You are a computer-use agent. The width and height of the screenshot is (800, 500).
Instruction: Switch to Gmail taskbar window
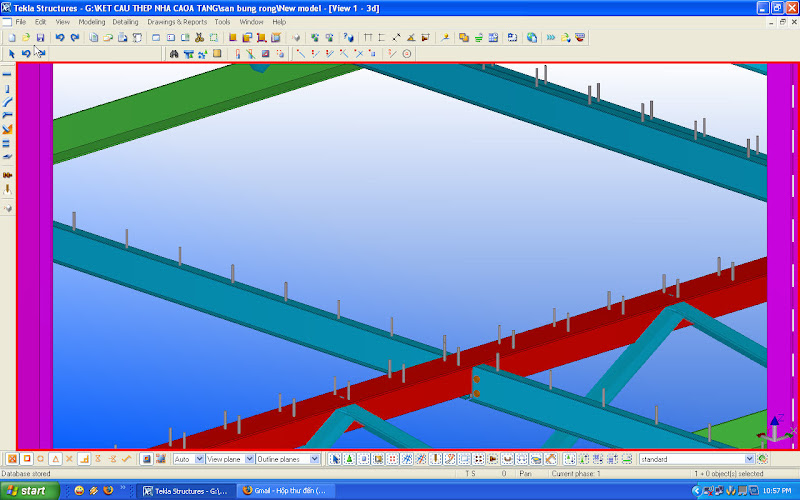click(x=284, y=491)
